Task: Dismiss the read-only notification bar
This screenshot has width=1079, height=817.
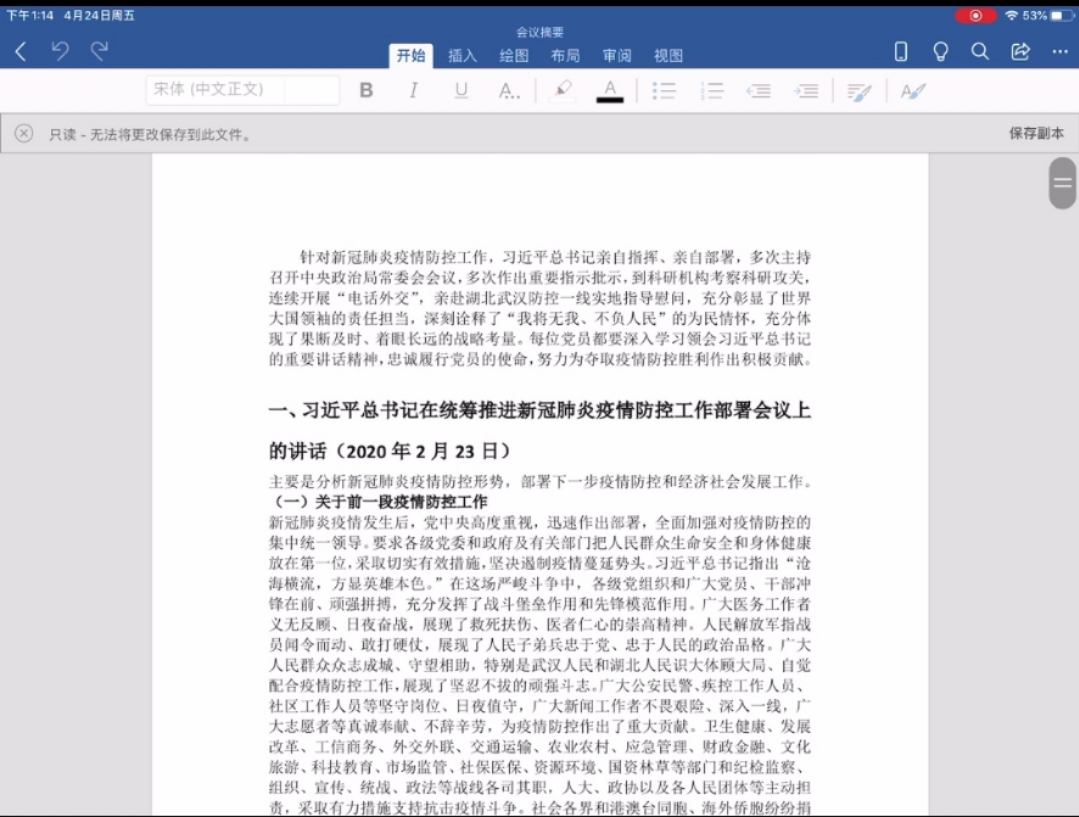Action: coord(24,134)
